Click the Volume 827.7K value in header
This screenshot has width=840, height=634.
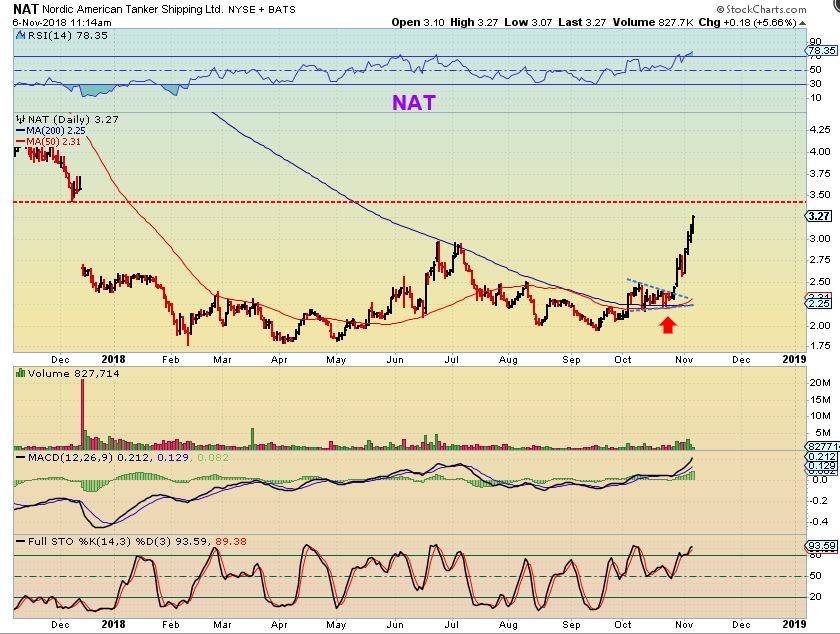(x=653, y=23)
